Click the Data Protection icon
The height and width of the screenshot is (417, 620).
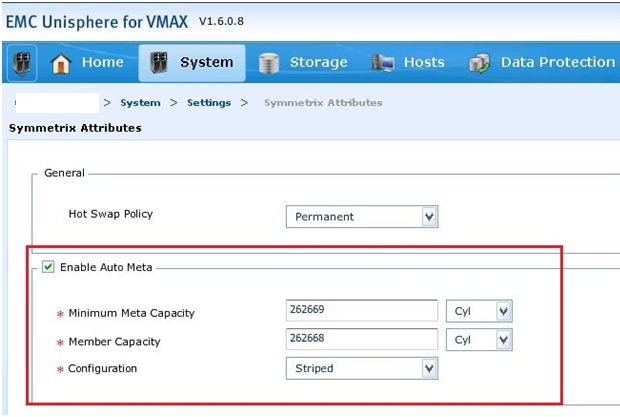point(479,63)
